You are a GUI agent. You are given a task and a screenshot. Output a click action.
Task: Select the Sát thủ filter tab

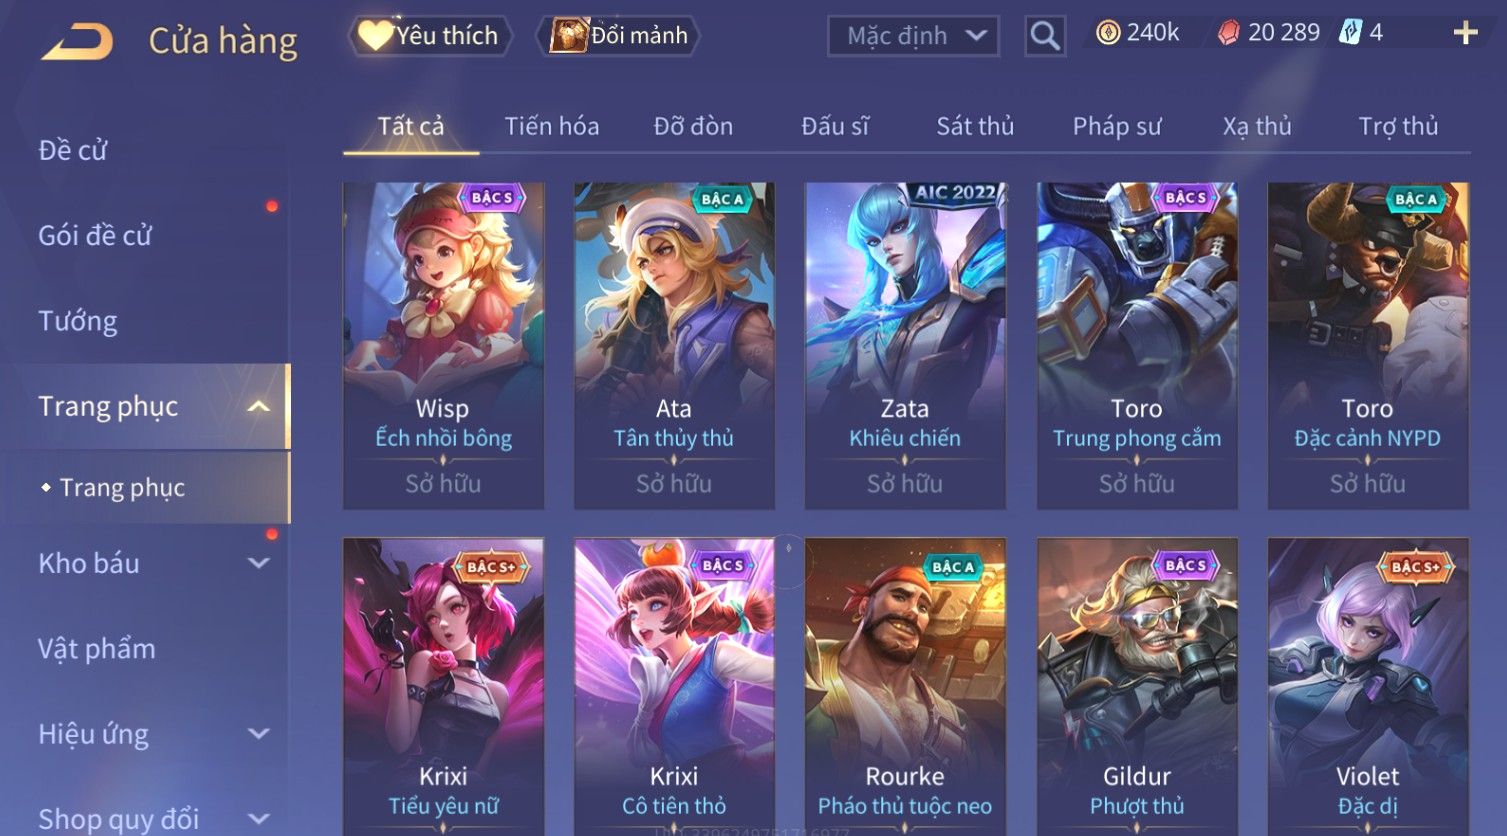[x=975, y=126]
